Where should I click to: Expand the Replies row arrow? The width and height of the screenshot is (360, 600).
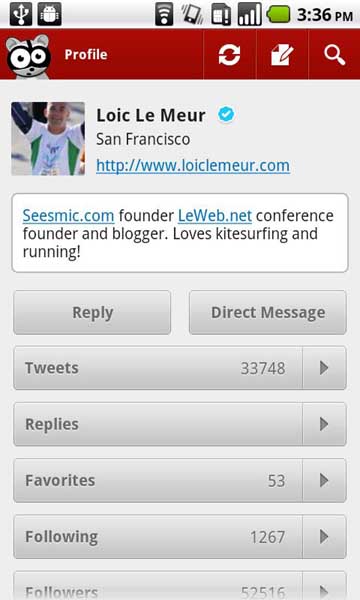click(x=324, y=424)
